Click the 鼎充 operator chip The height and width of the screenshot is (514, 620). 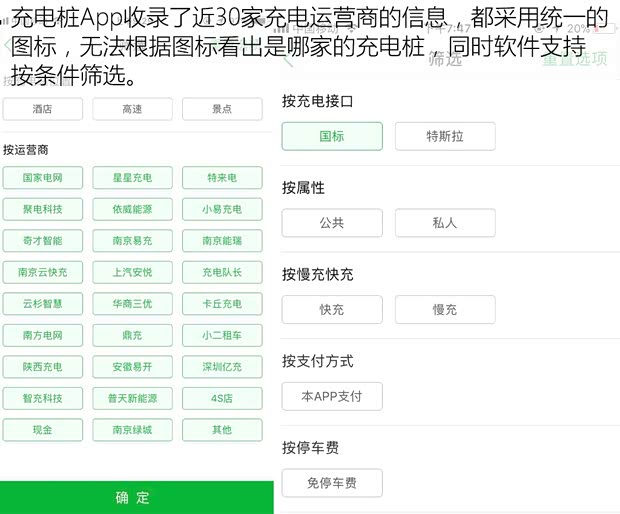(132, 335)
